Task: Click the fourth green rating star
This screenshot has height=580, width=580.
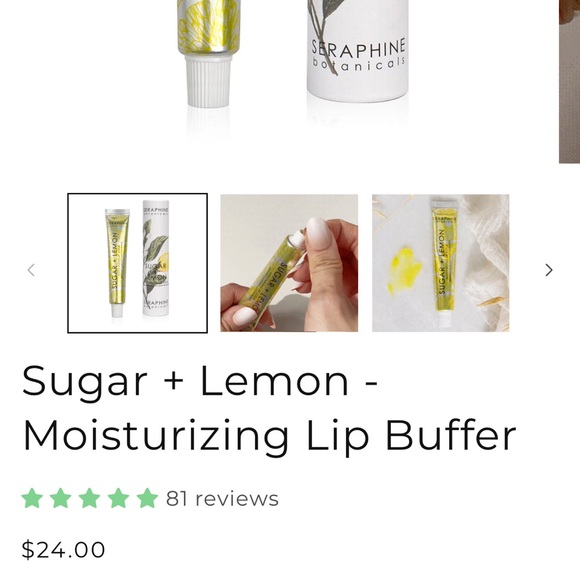Action: 118,498
